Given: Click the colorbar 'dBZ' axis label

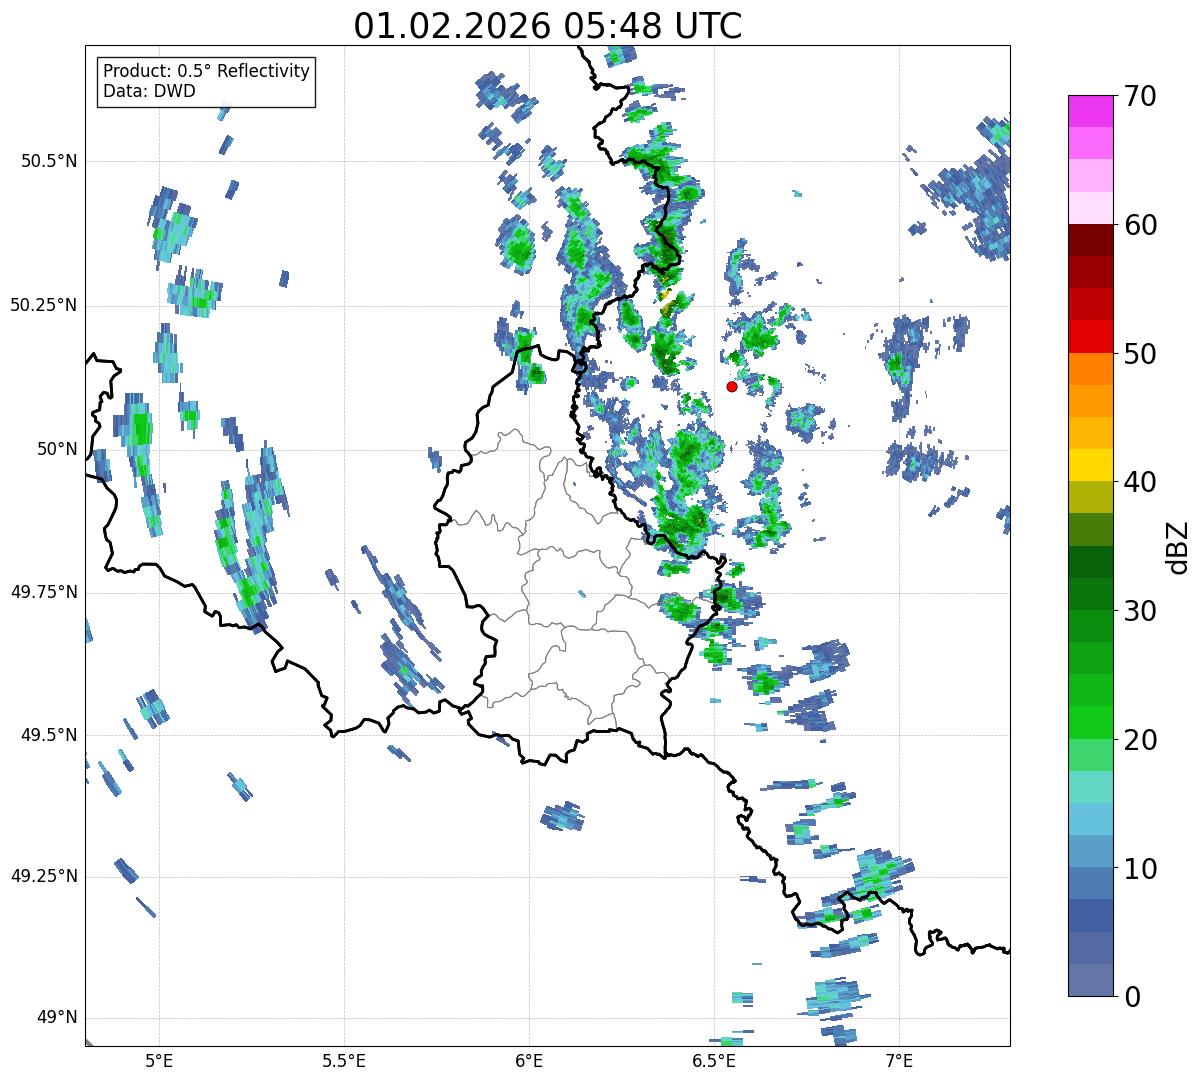Looking at the screenshot, I should 1177,546.
